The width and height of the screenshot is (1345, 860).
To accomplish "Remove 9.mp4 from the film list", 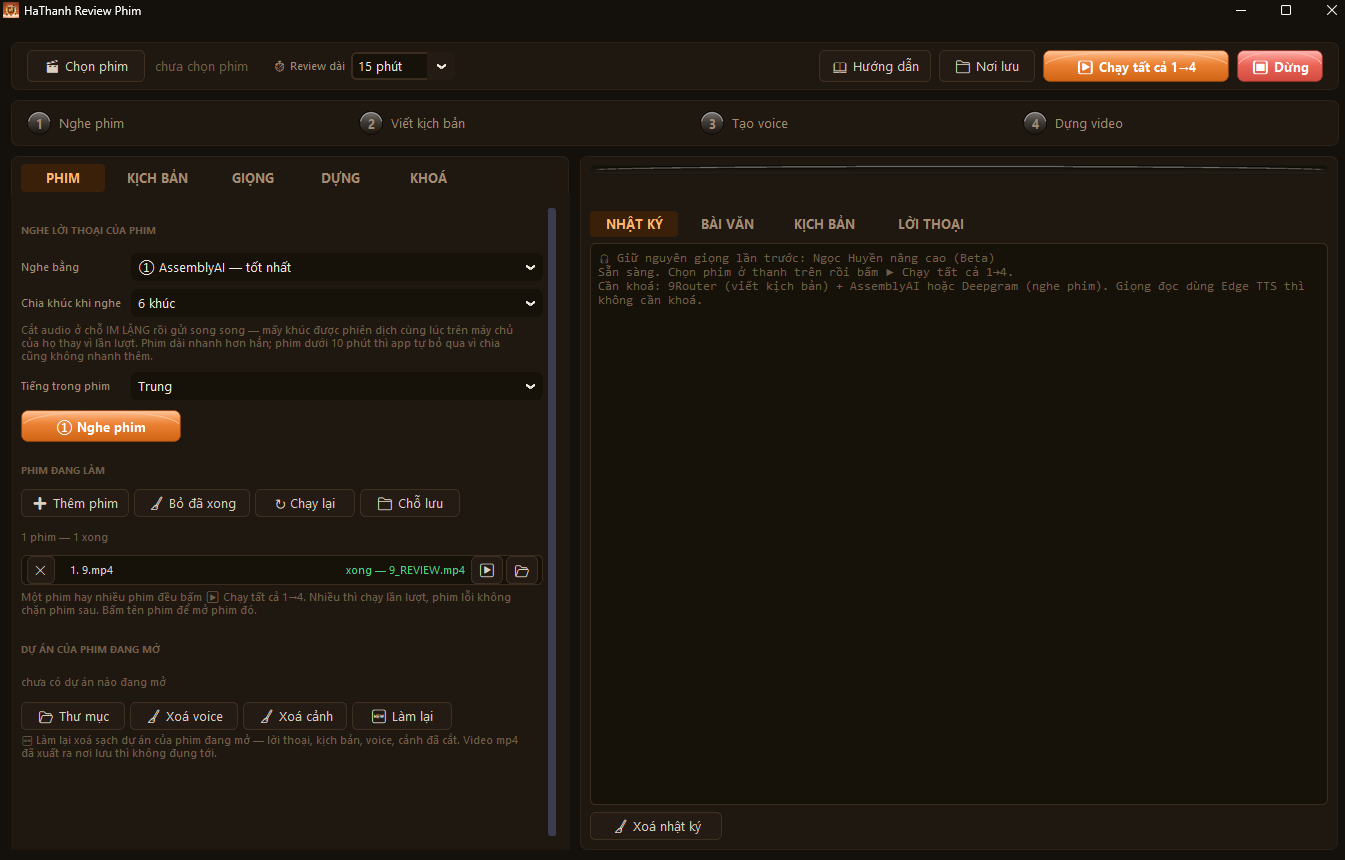I will 40,570.
